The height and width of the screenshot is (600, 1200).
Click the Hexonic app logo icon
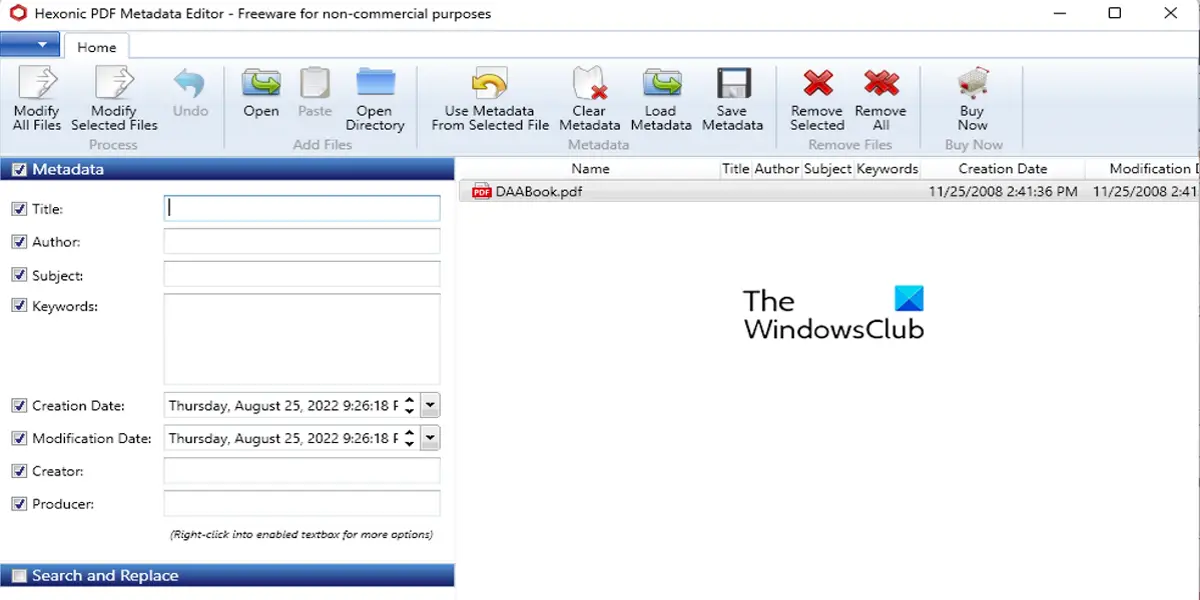click(x=17, y=14)
